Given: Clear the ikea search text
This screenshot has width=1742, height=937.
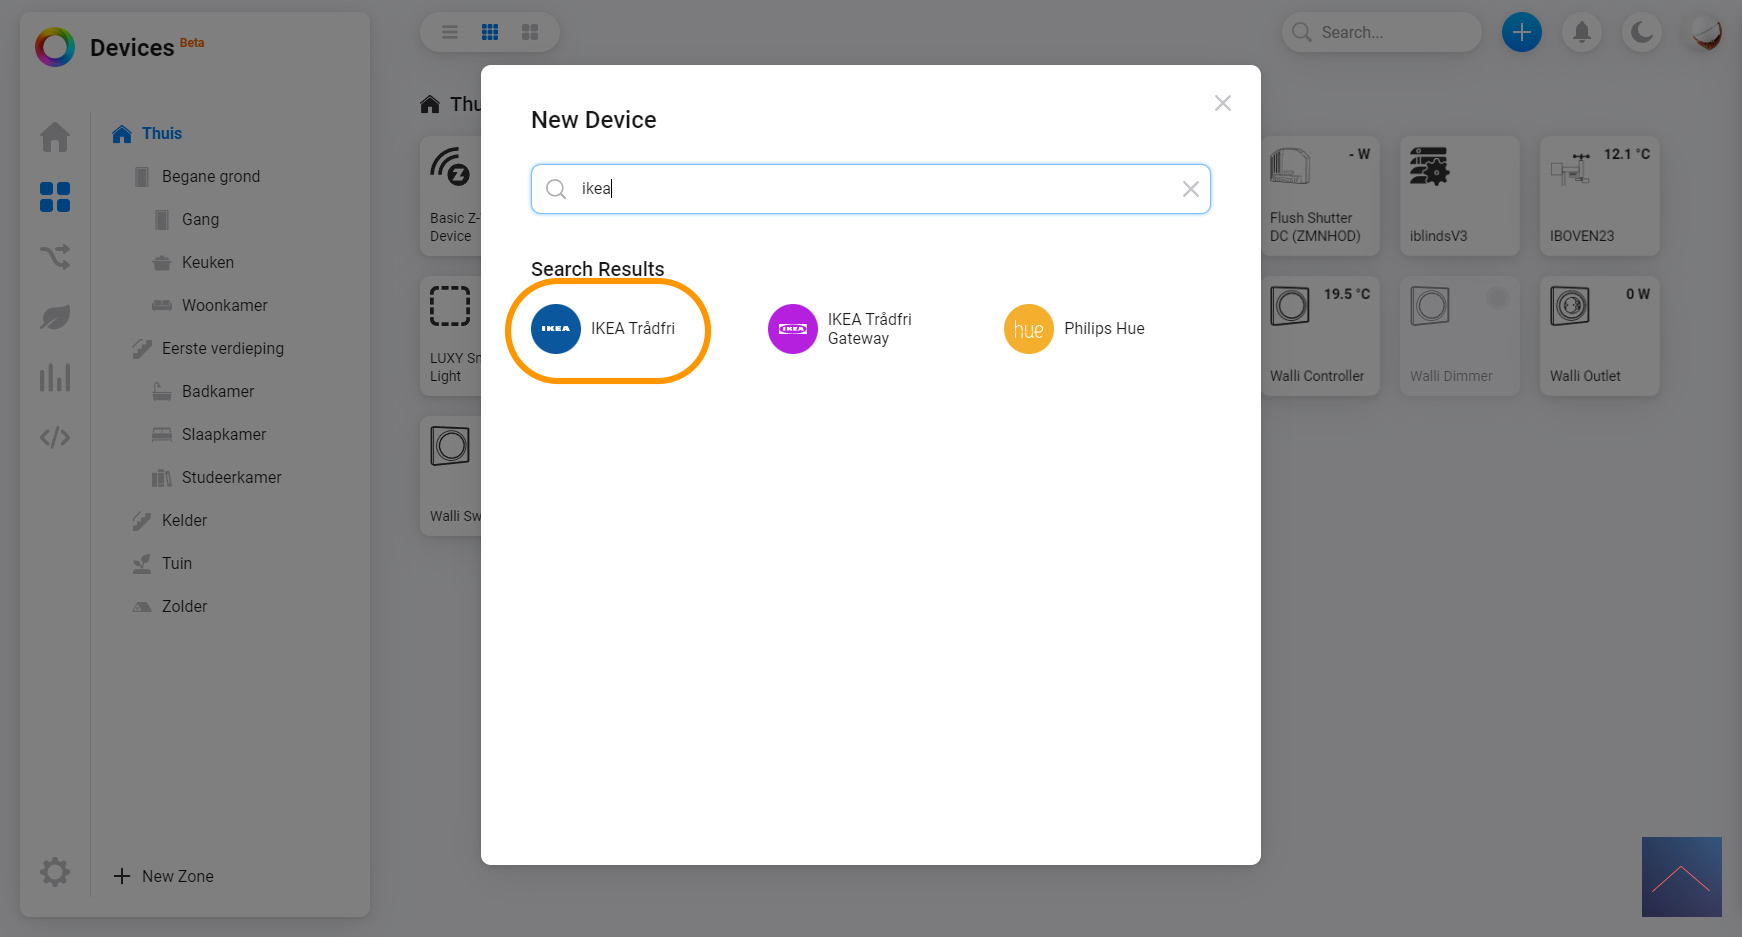Looking at the screenshot, I should tap(1190, 189).
